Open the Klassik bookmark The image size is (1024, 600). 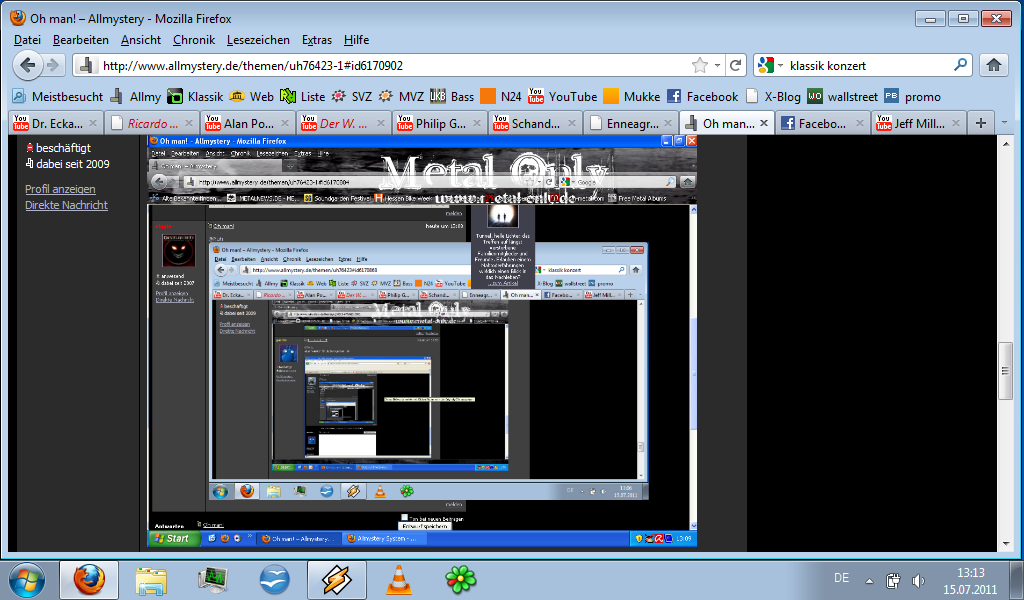(195, 97)
